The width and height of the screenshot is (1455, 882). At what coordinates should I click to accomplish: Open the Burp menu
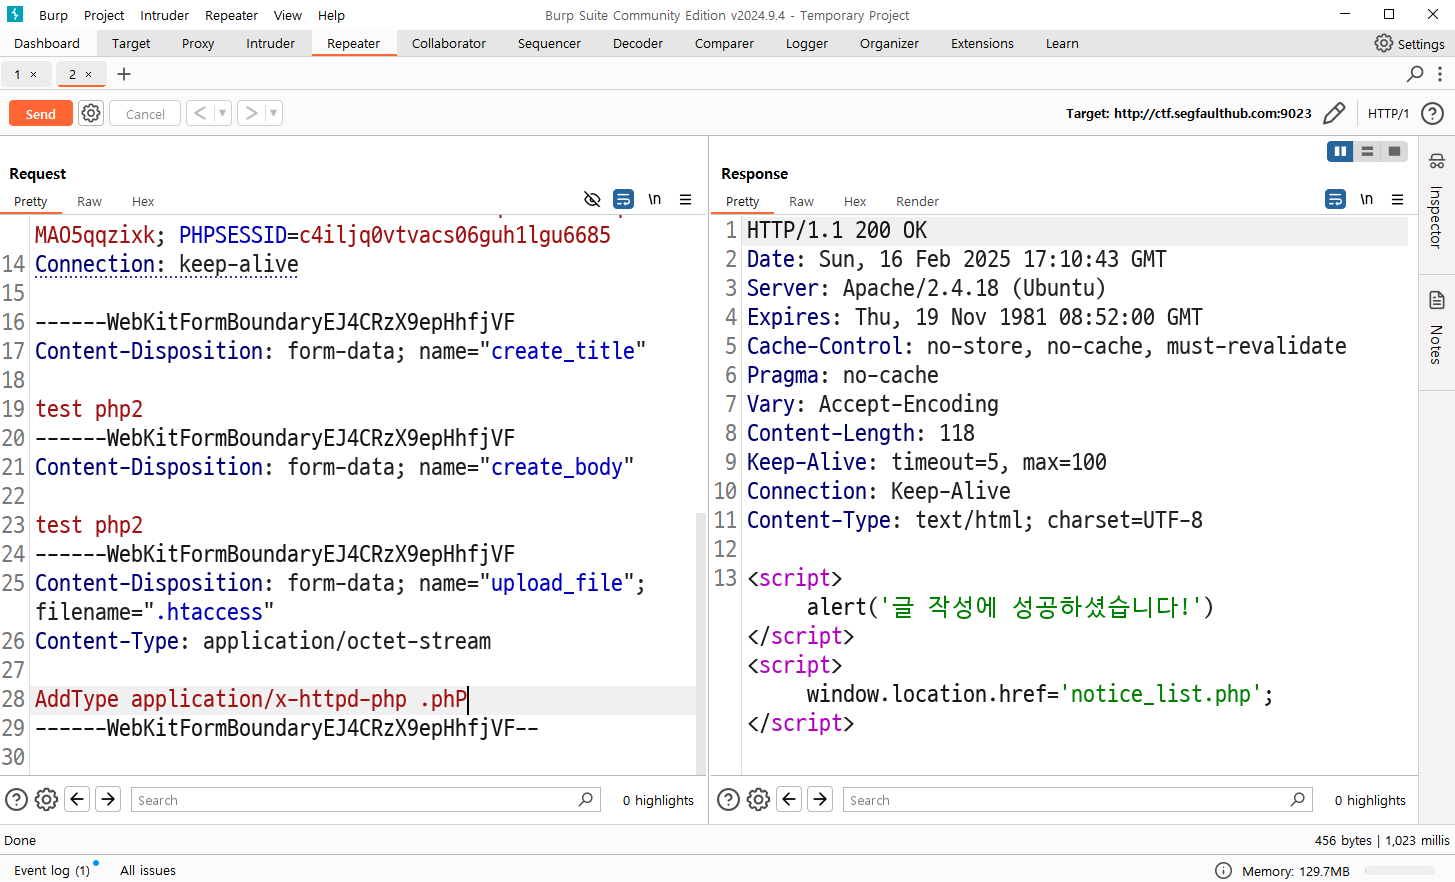[x=54, y=15]
